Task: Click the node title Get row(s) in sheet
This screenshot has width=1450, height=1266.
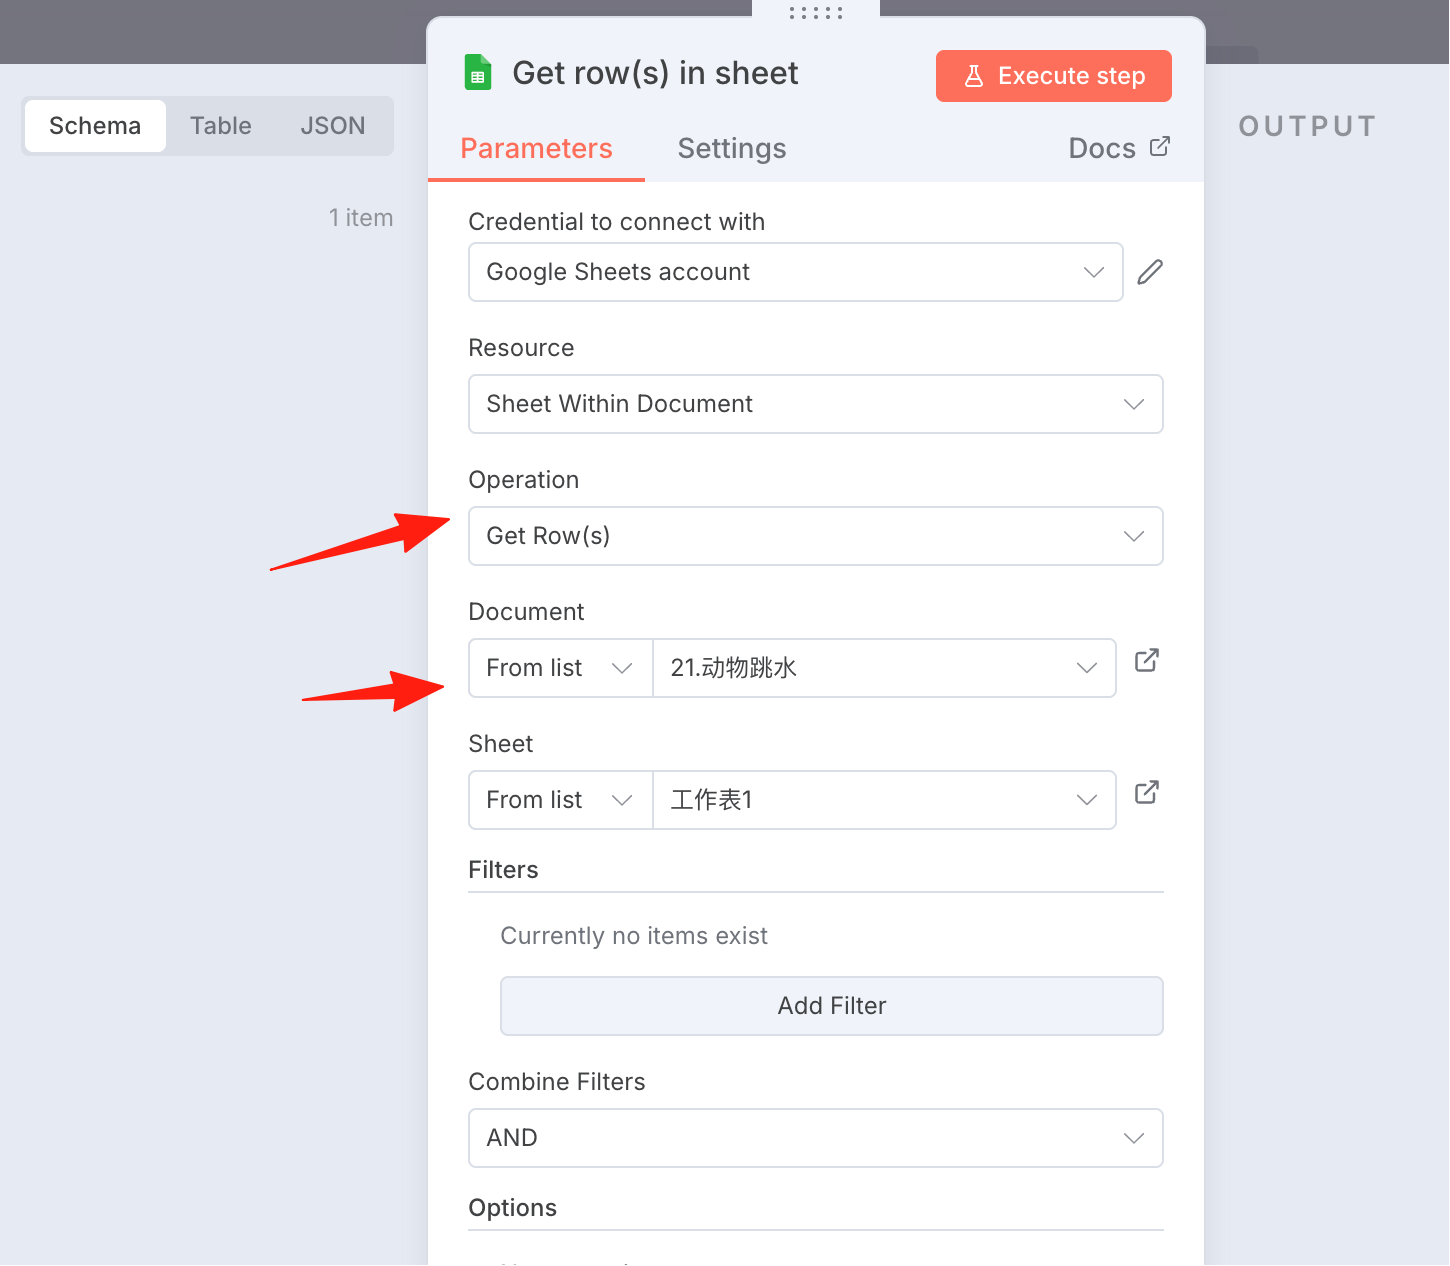Action: 655,73
